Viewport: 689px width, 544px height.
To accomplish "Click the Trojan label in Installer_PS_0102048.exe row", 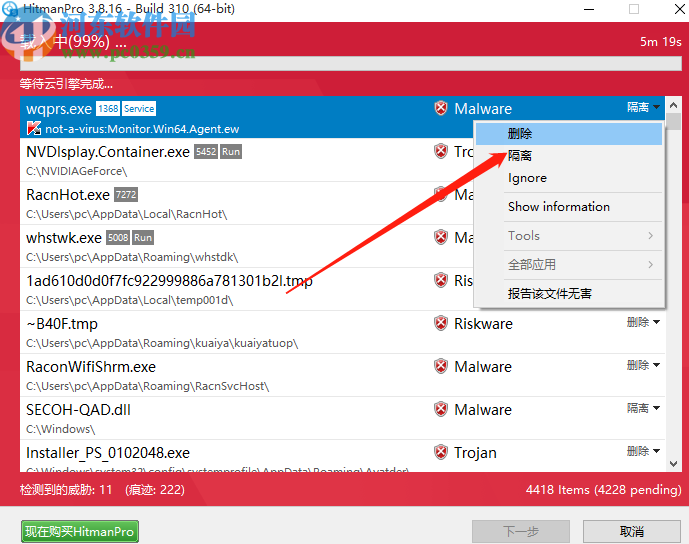I will click(475, 453).
